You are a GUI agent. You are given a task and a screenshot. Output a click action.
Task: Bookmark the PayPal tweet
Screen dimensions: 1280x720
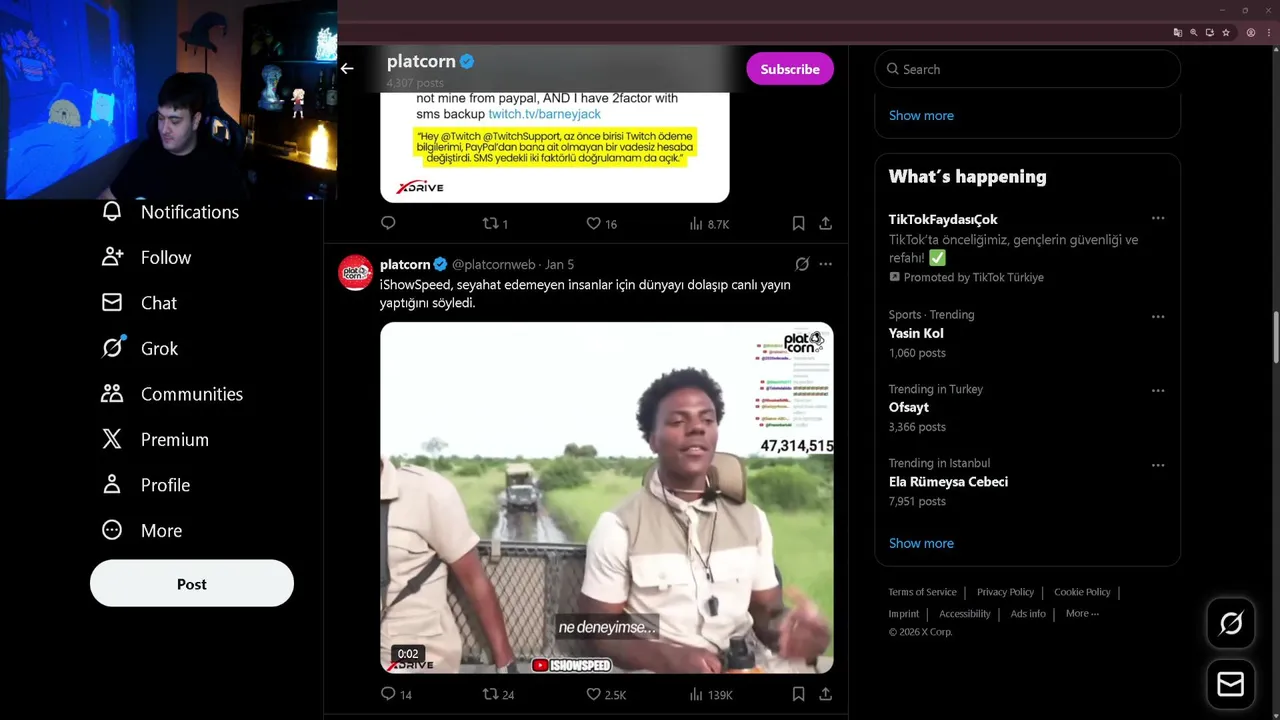[x=798, y=223]
